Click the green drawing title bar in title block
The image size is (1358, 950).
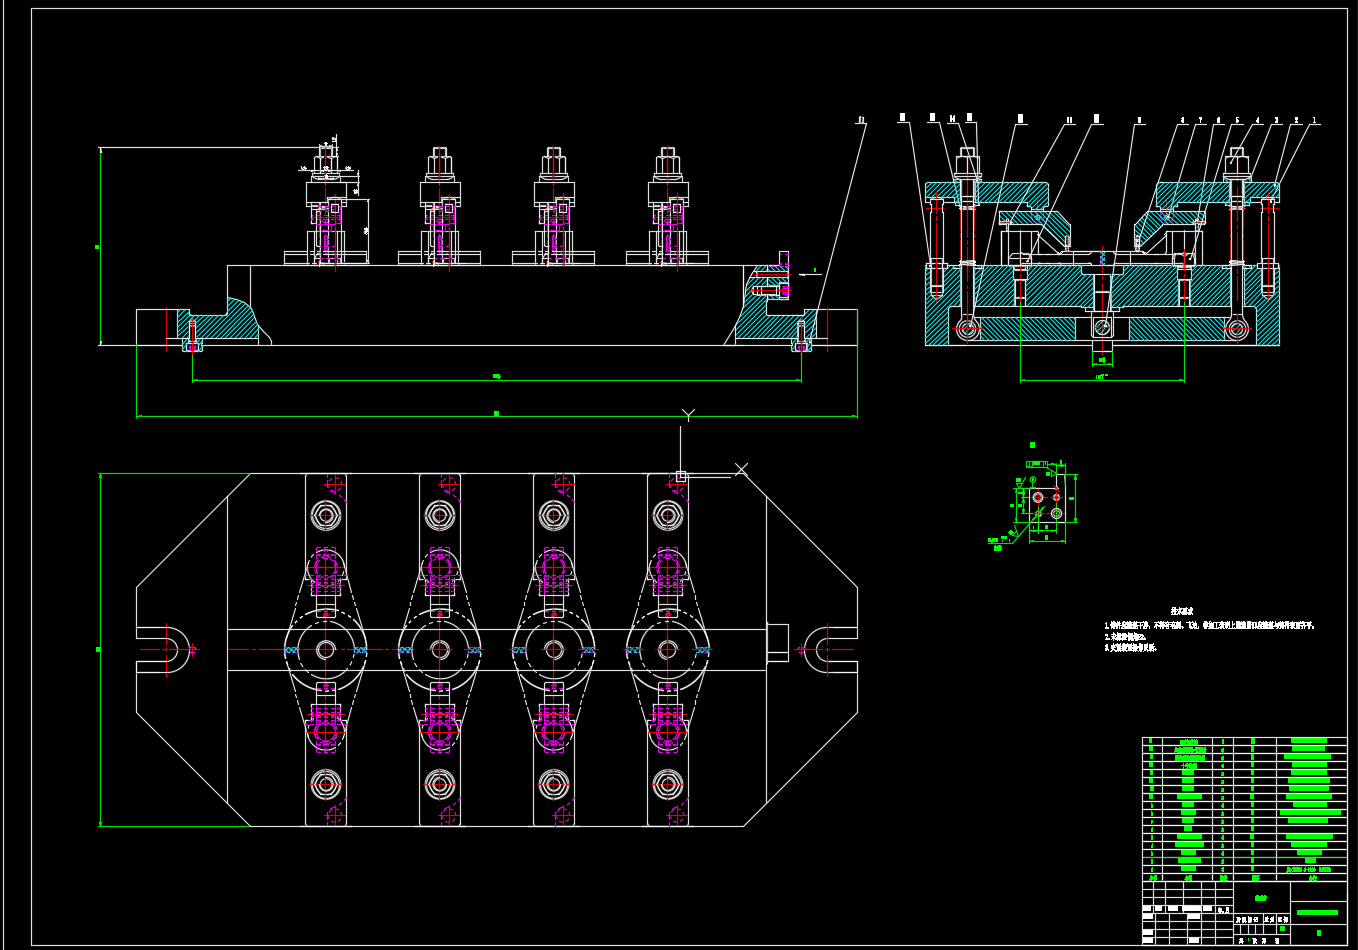point(1316,912)
